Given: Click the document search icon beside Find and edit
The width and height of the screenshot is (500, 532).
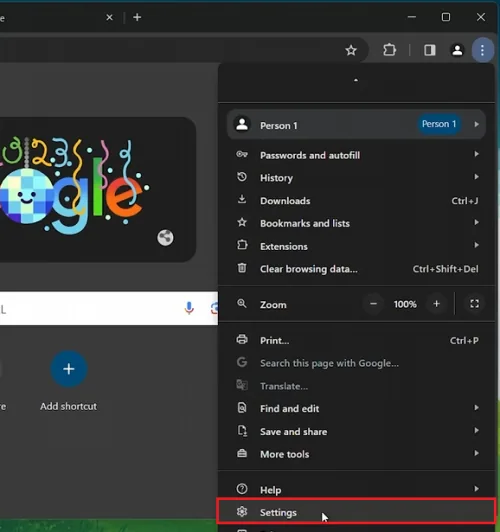Looking at the screenshot, I should coord(242,407).
